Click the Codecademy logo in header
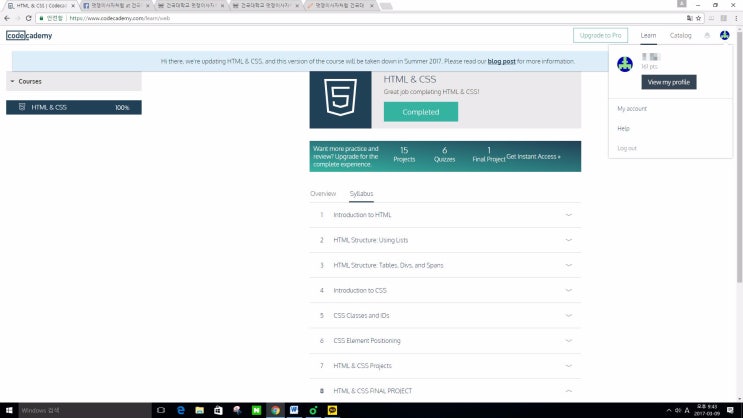The image size is (743, 418). point(29,36)
